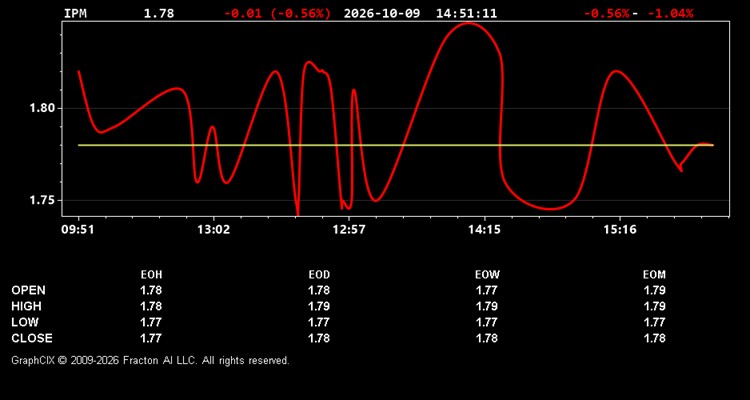Select the EOW column header
Viewport: 750px width, 400px height.
point(487,275)
